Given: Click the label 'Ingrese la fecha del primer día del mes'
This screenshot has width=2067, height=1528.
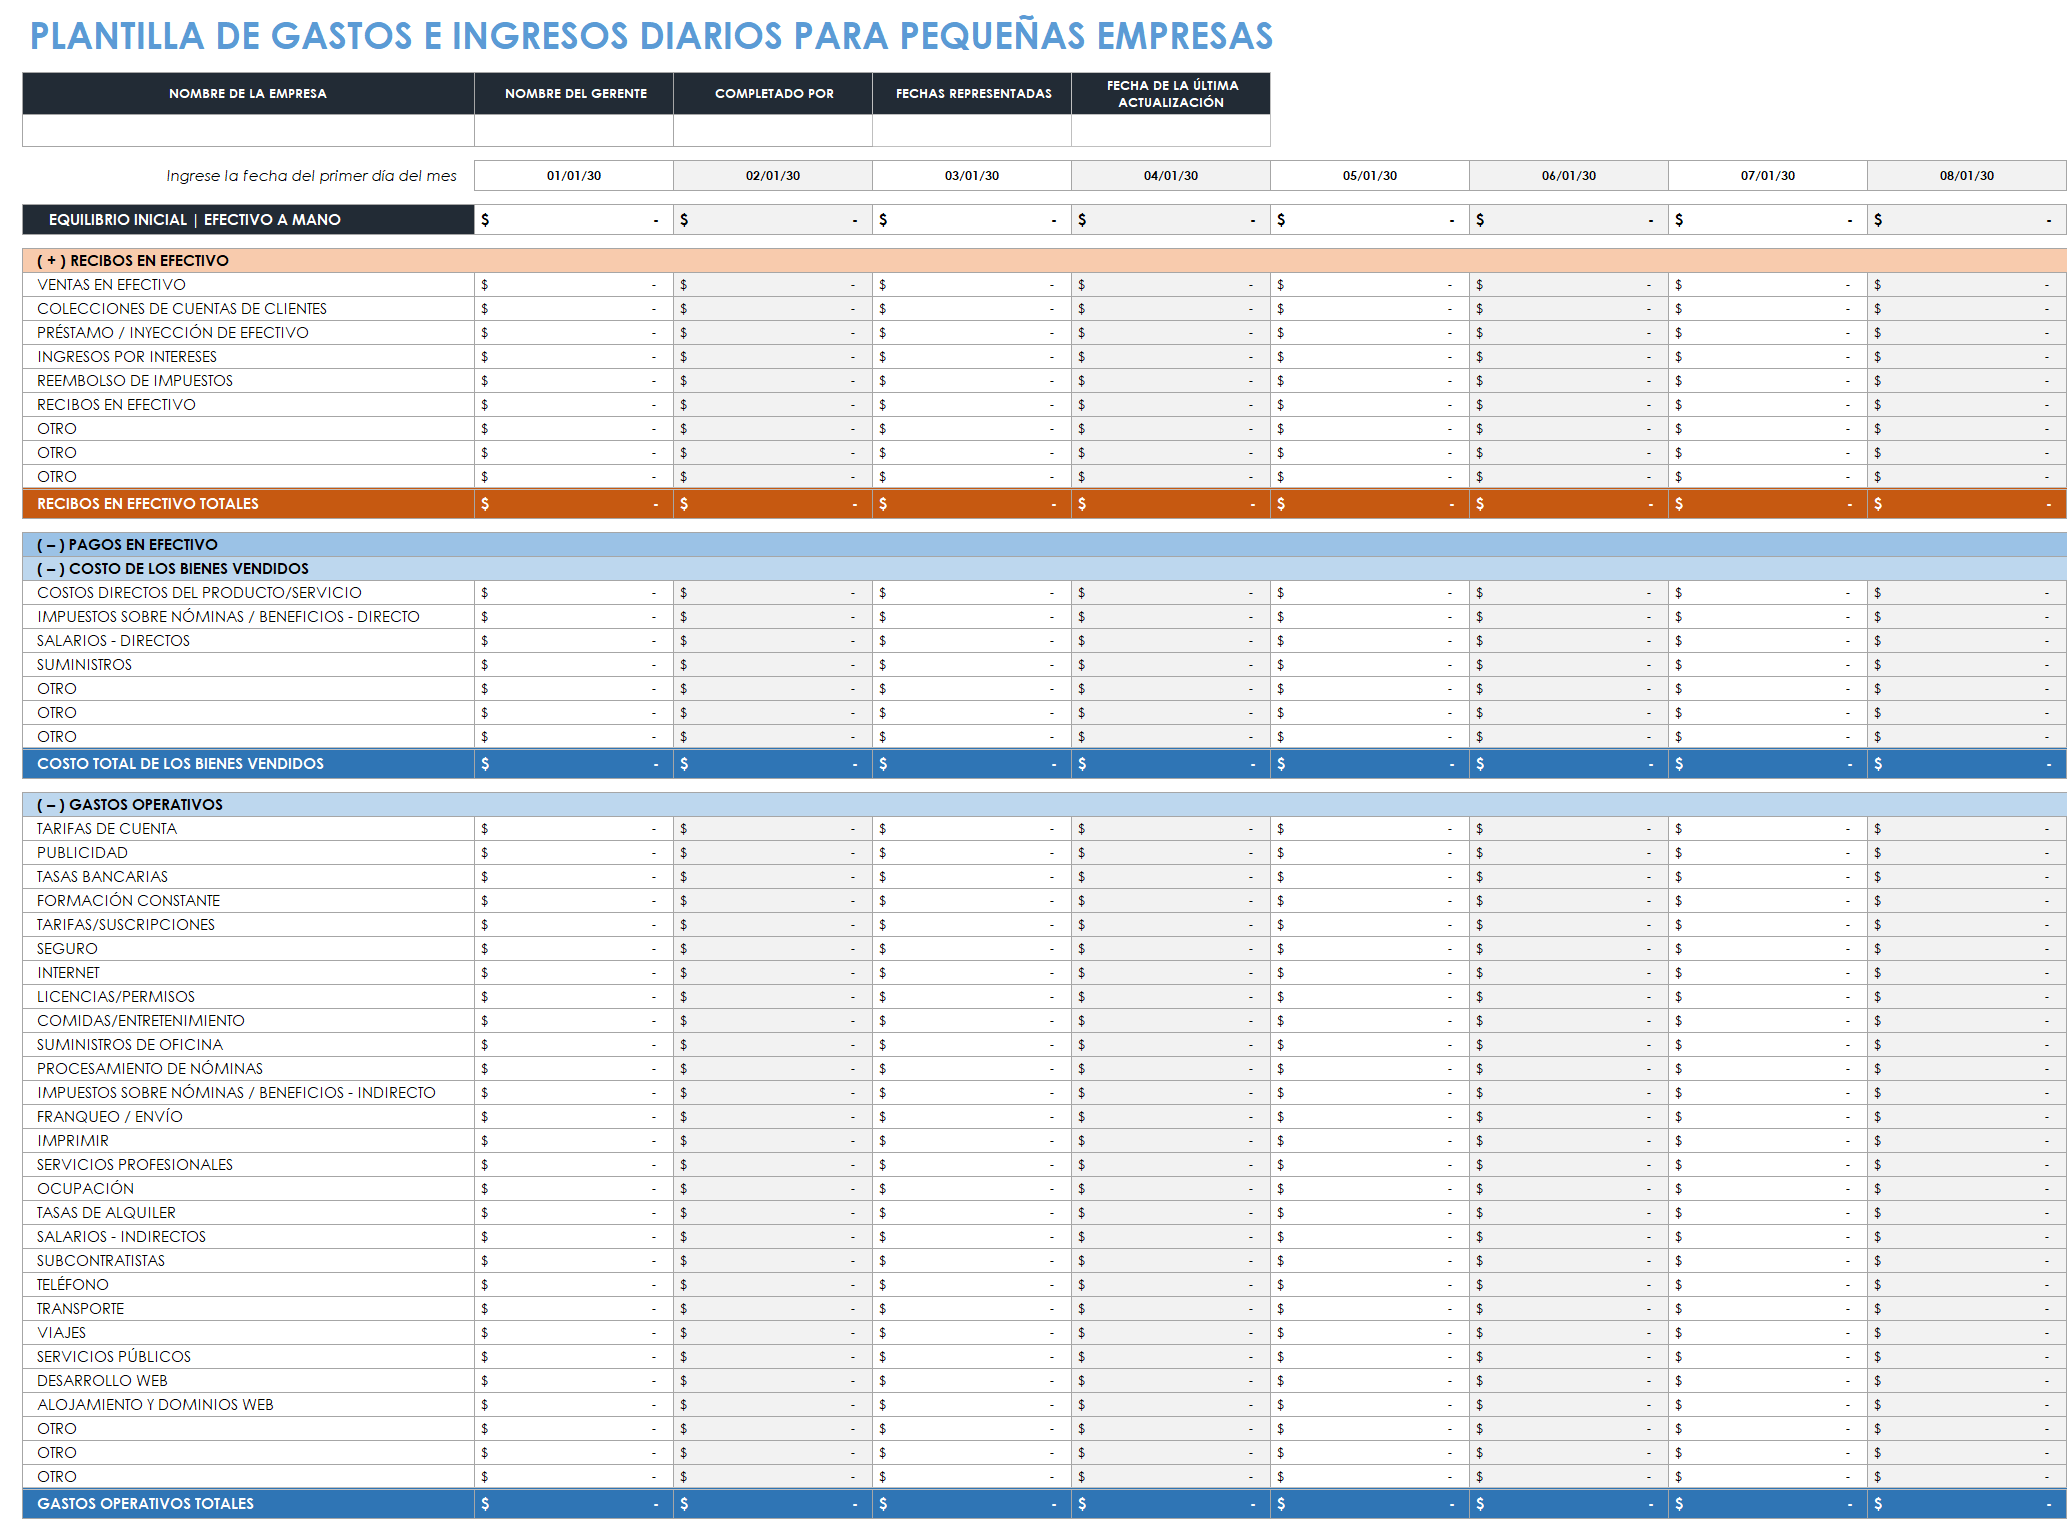Looking at the screenshot, I should click(311, 176).
